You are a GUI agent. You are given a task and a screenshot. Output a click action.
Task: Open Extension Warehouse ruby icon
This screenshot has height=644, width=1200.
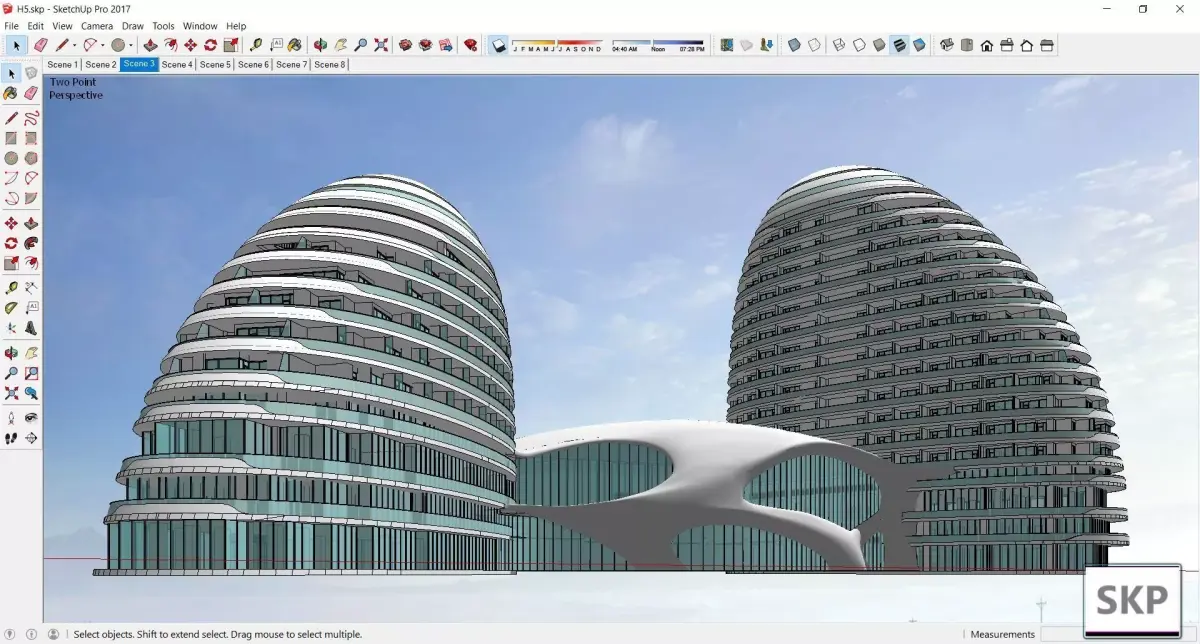click(x=470, y=45)
